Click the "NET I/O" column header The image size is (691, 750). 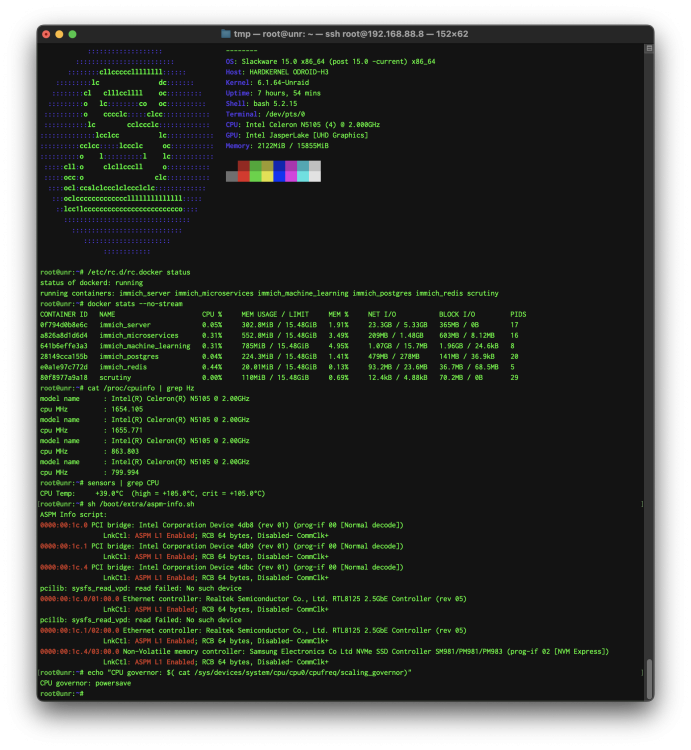(382, 314)
